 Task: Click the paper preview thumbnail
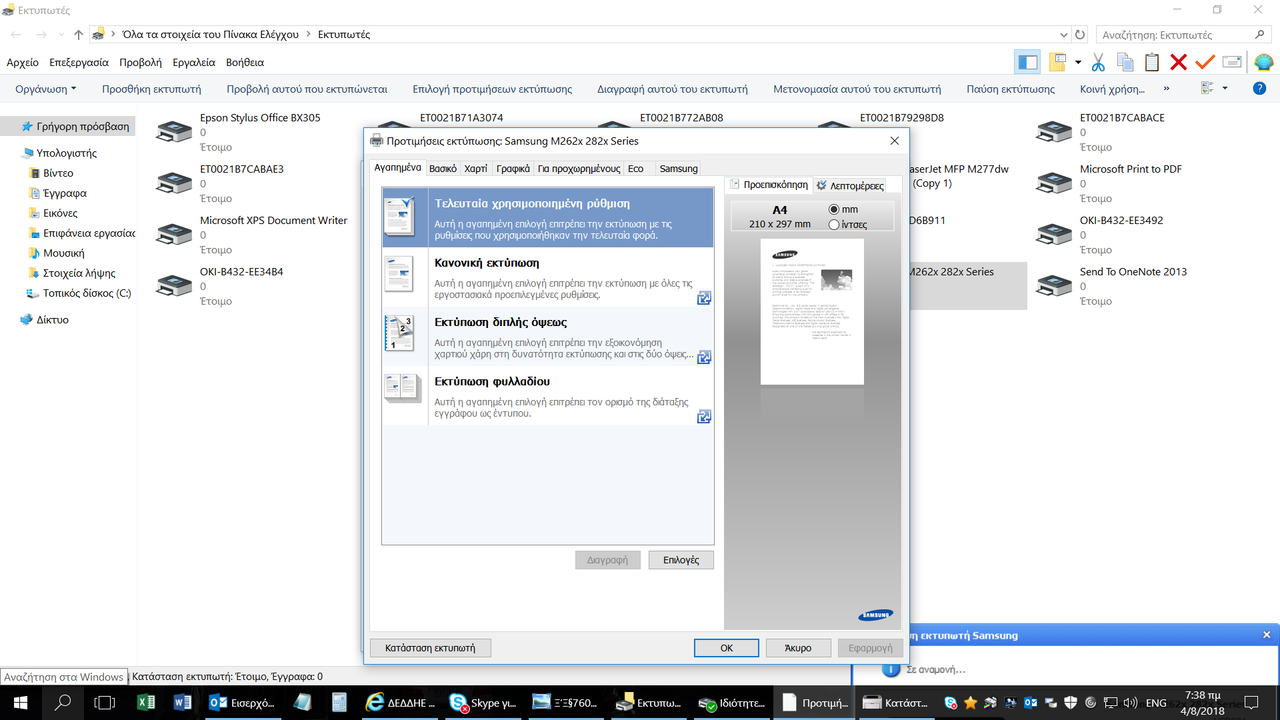(x=811, y=310)
